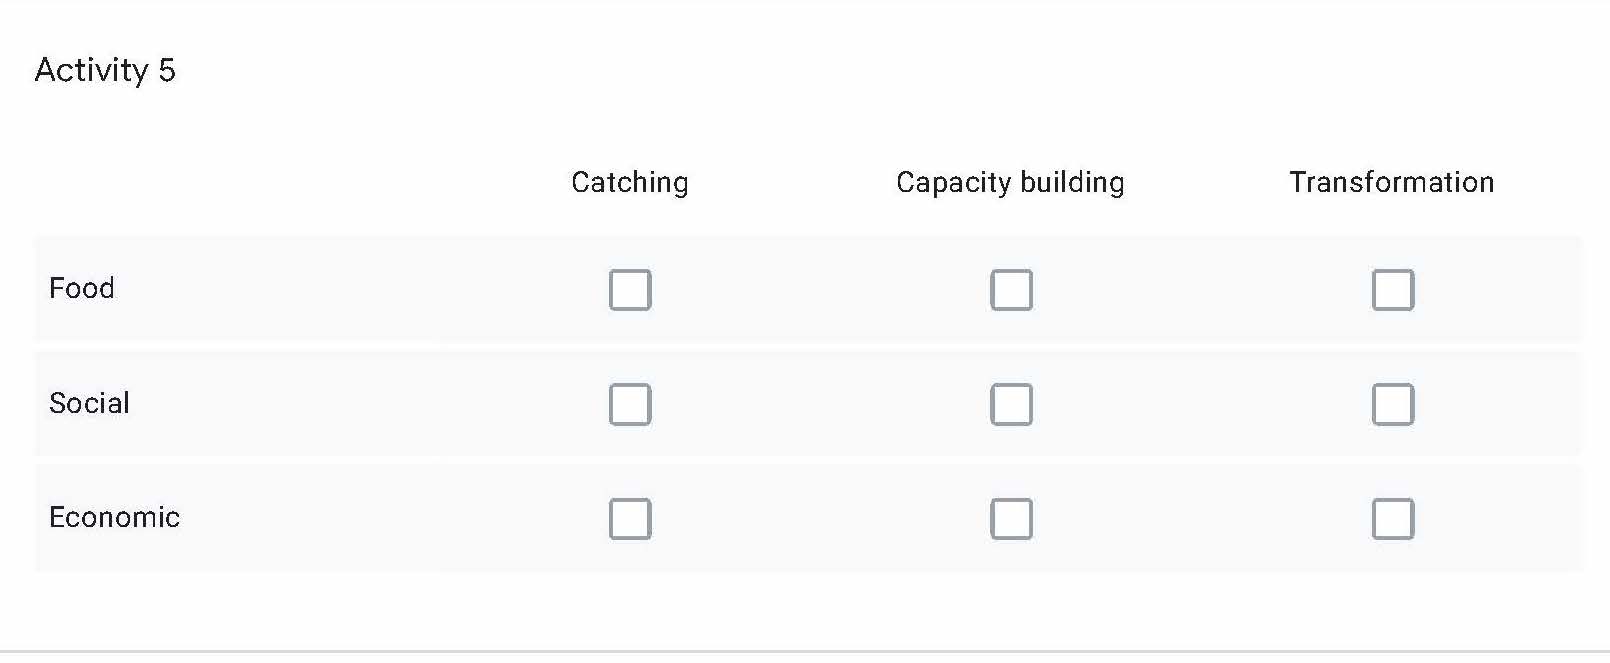Click empty space right of Economic label

(x=380, y=518)
